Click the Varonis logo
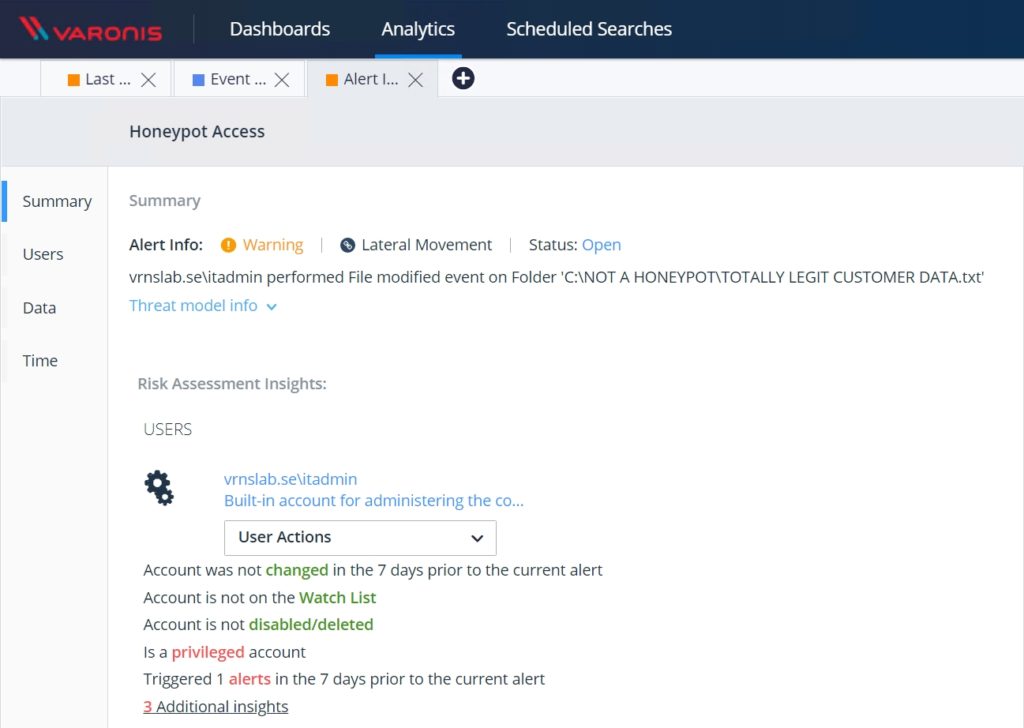This screenshot has height=728, width=1024. tap(91, 29)
